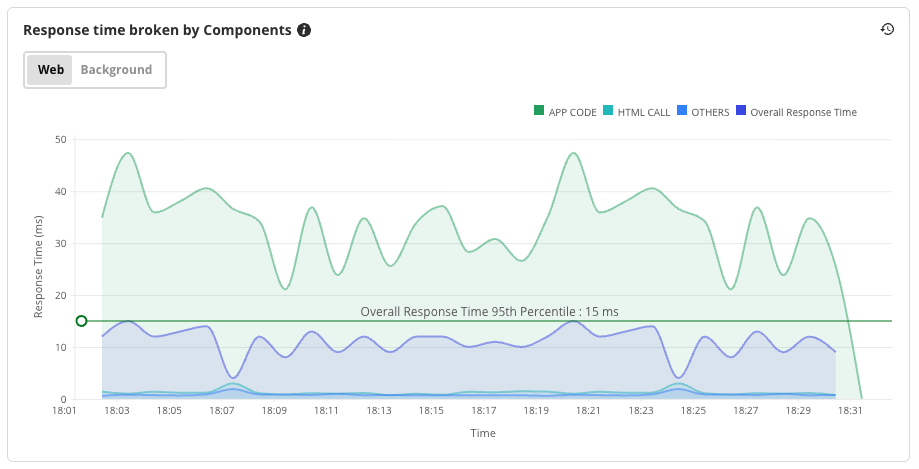
Task: Click the chart title text
Action: coord(157,30)
